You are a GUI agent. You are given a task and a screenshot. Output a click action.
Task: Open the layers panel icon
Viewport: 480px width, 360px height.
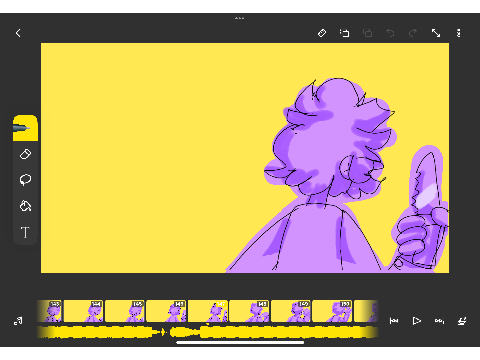coord(462,321)
